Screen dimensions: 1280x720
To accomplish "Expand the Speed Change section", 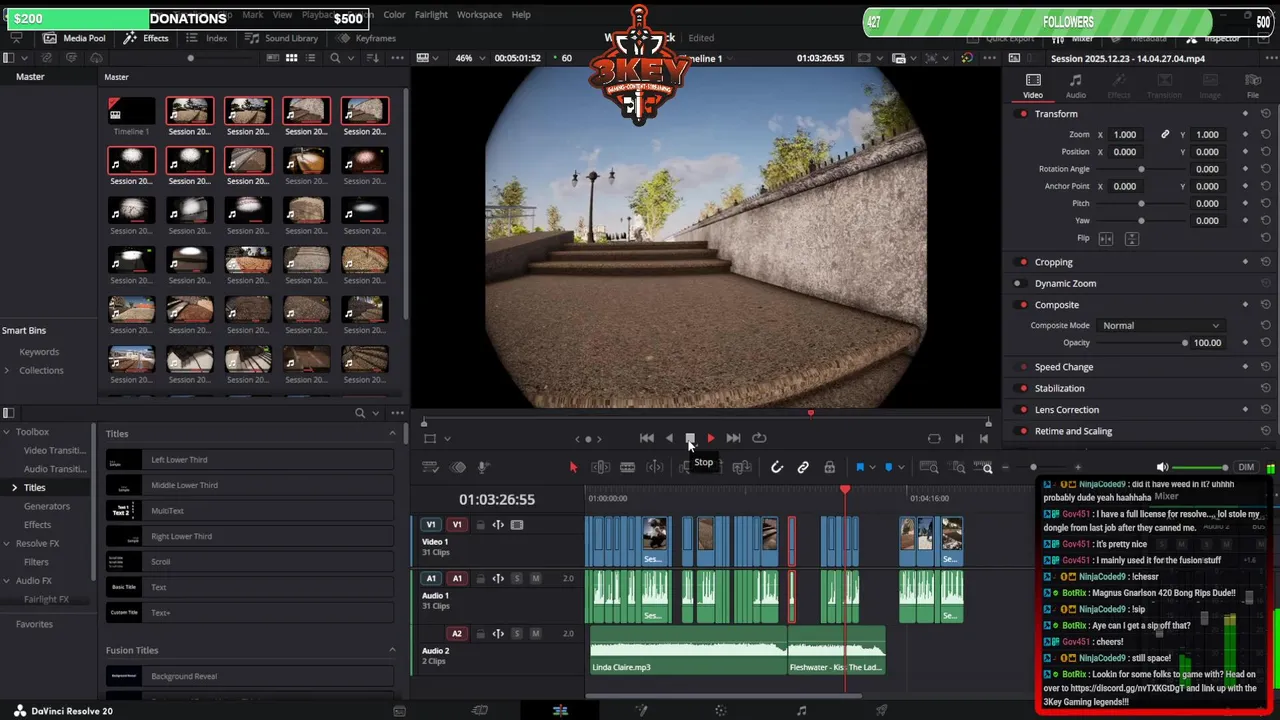I will [1064, 367].
